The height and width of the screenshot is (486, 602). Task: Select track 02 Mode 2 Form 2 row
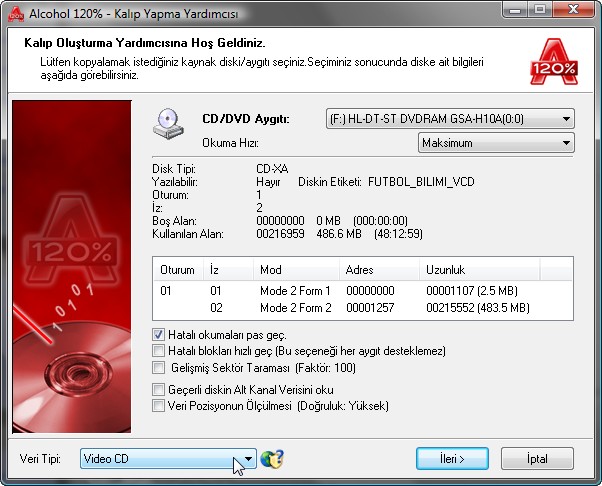tap(362, 307)
